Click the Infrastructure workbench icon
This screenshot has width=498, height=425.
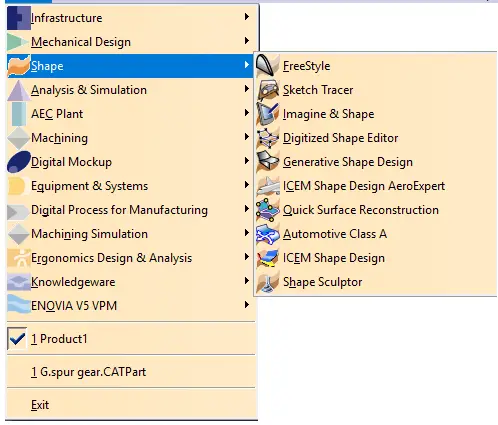click(19, 18)
